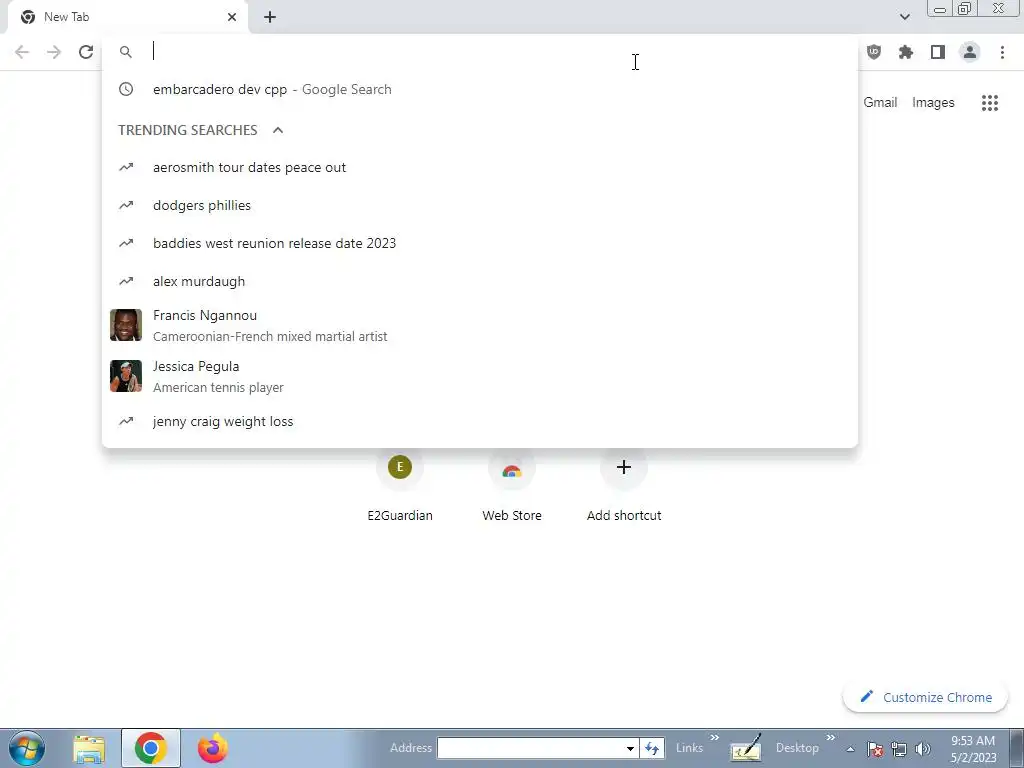Select the Jessica Pegula suggestion
This screenshot has height=768, width=1024.
480,376
